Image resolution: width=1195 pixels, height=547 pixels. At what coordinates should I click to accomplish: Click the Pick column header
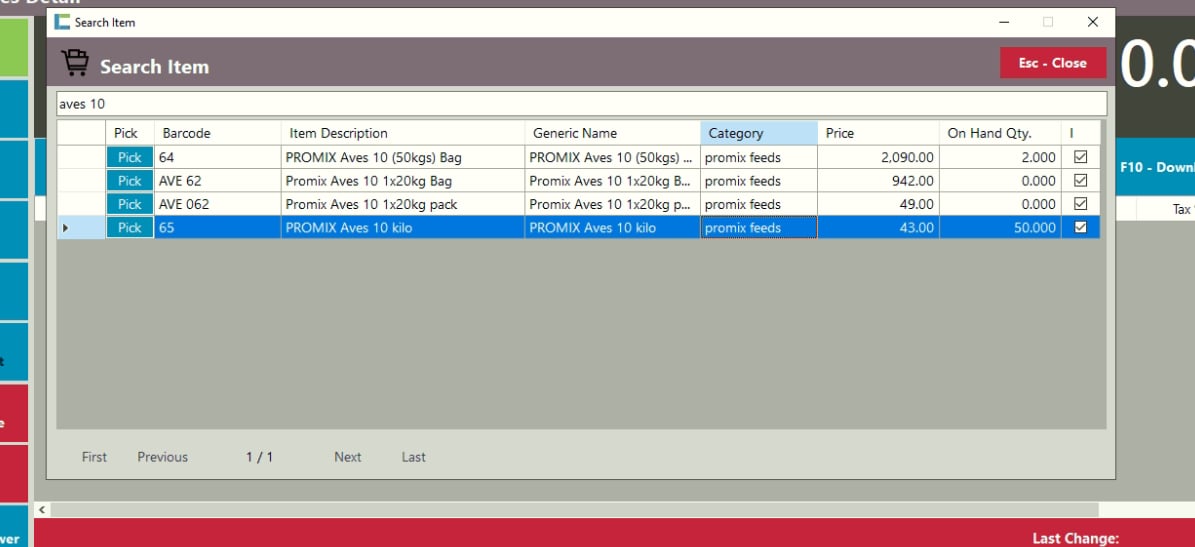click(x=130, y=133)
